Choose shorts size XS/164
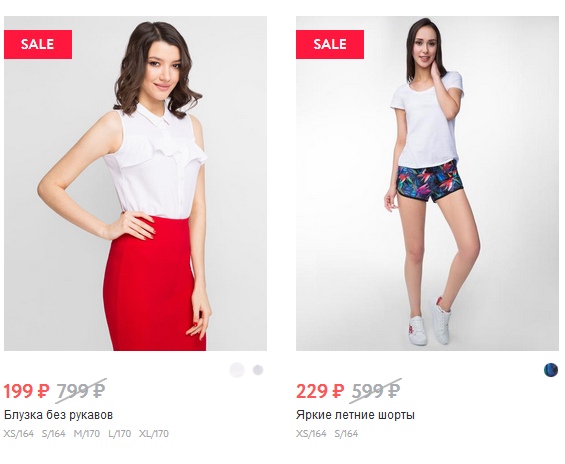The image size is (565, 464). 311,433
